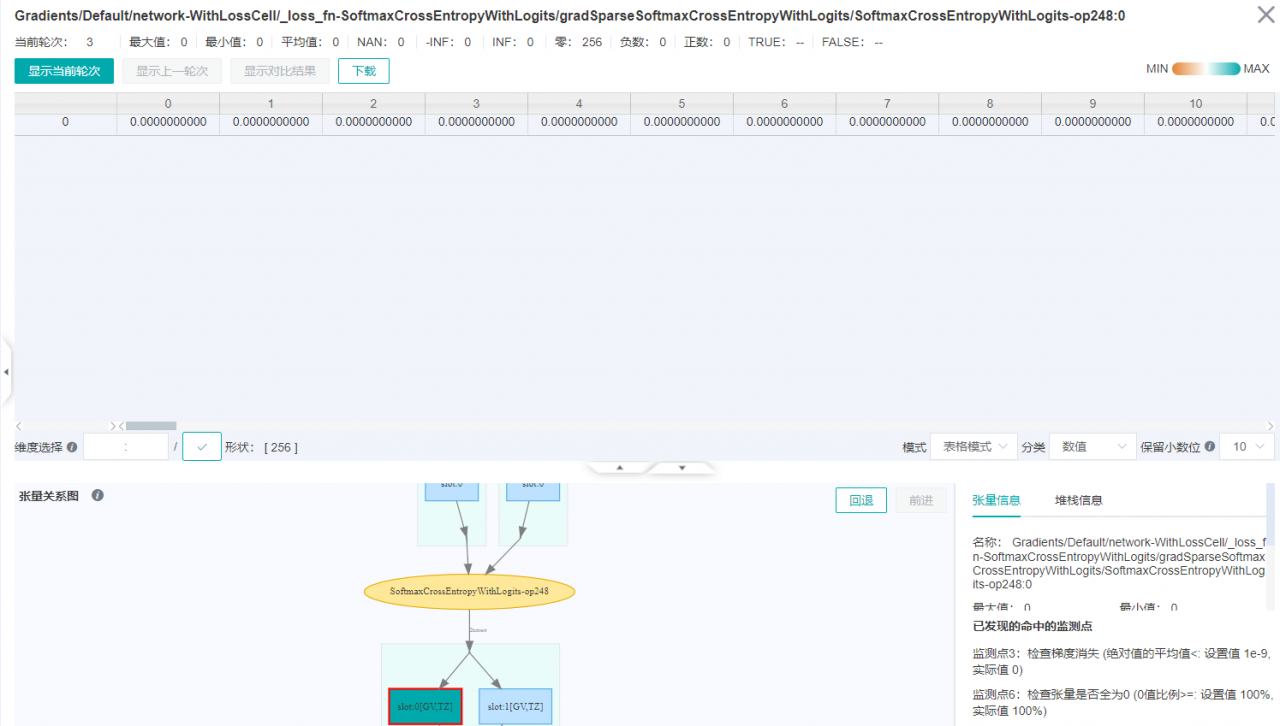Click the value cell under column 9
Viewport: 1280px width, 726px height.
coord(1093,122)
